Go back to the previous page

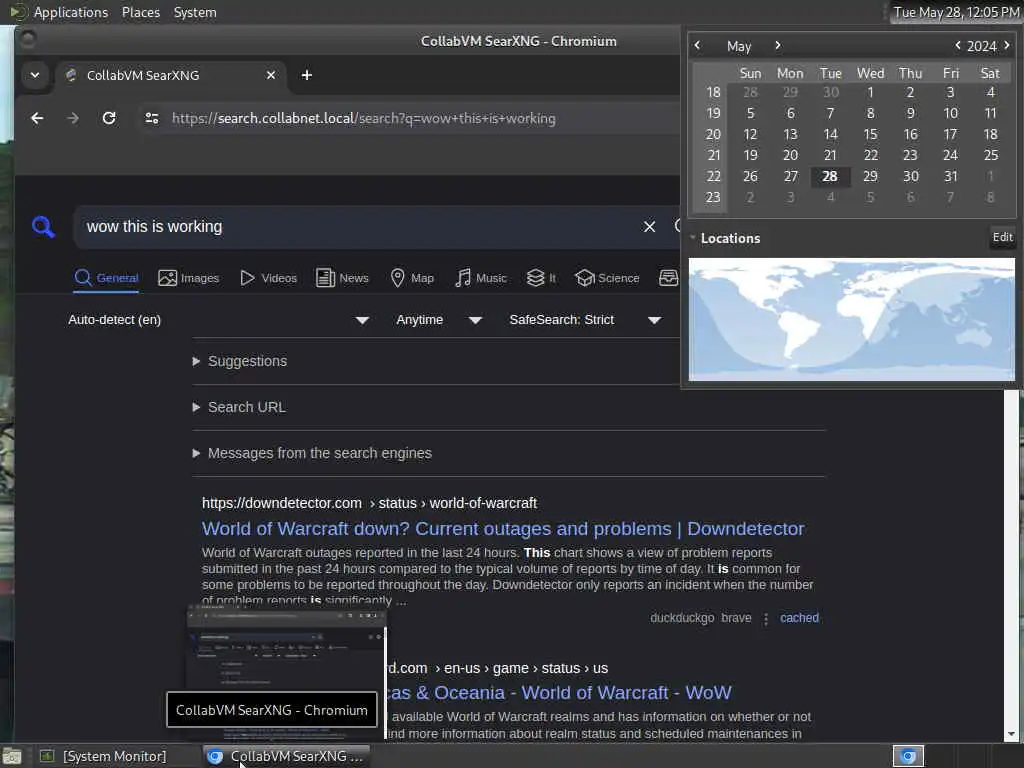[x=37, y=118]
